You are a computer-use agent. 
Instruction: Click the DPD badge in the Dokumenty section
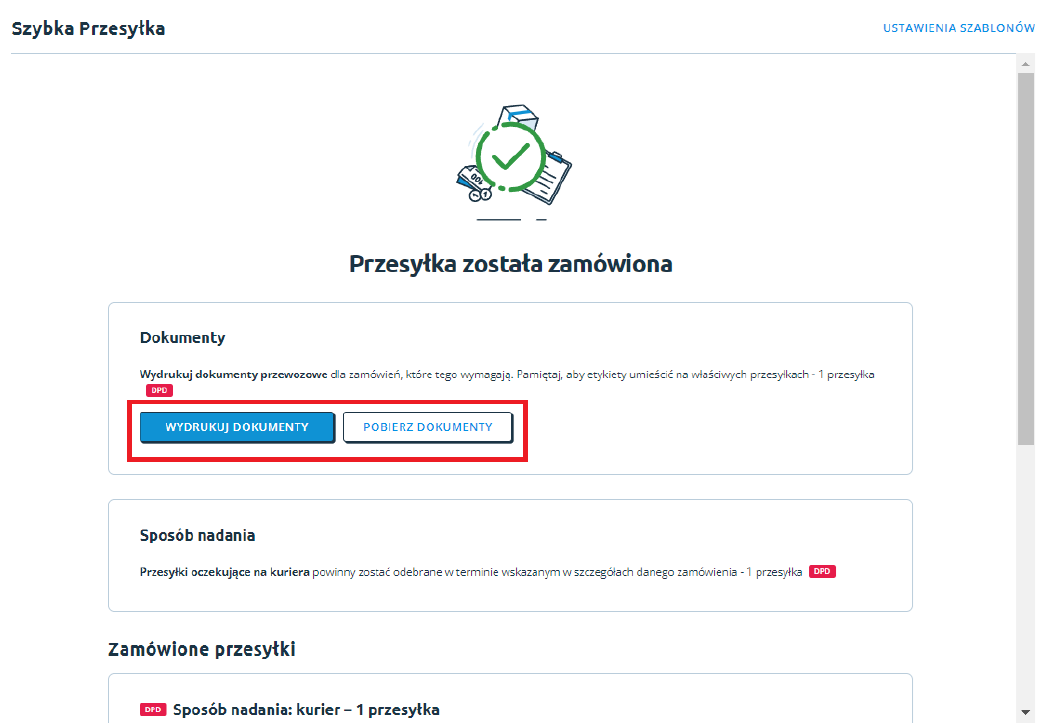click(x=159, y=390)
